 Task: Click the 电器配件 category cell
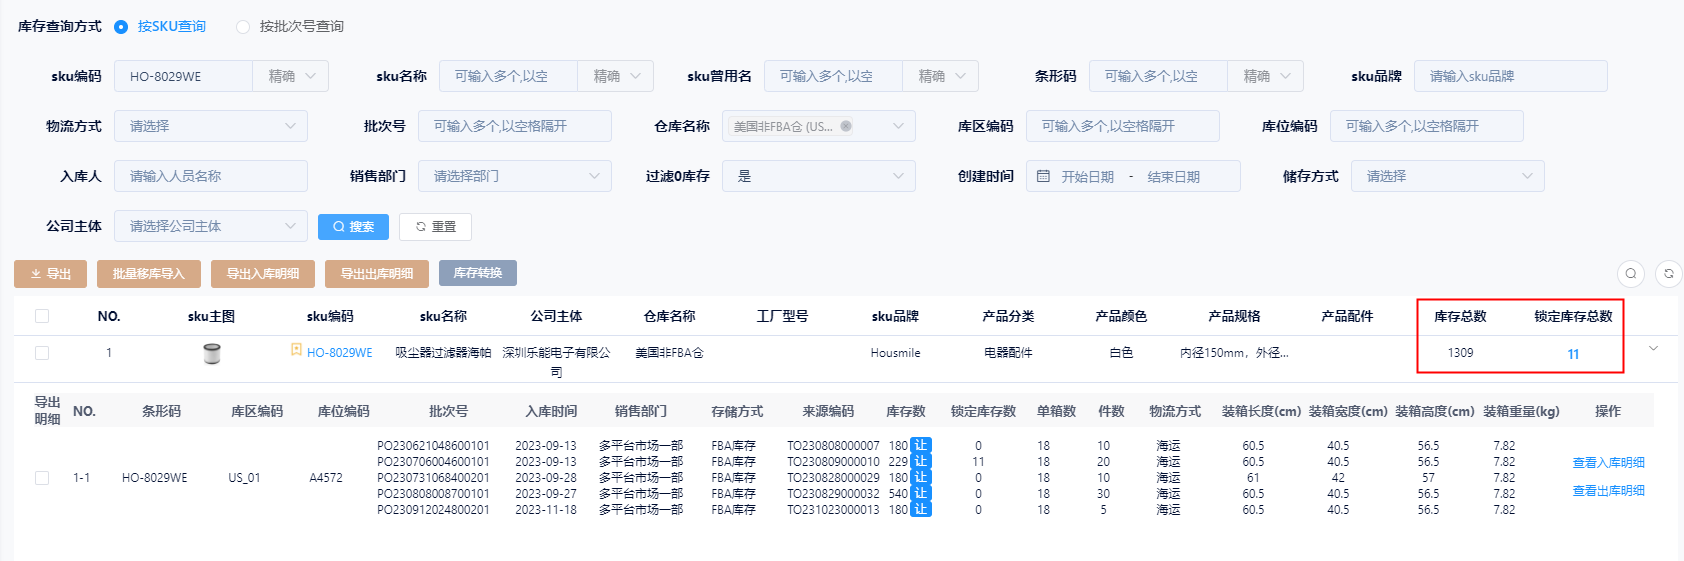tap(1008, 353)
